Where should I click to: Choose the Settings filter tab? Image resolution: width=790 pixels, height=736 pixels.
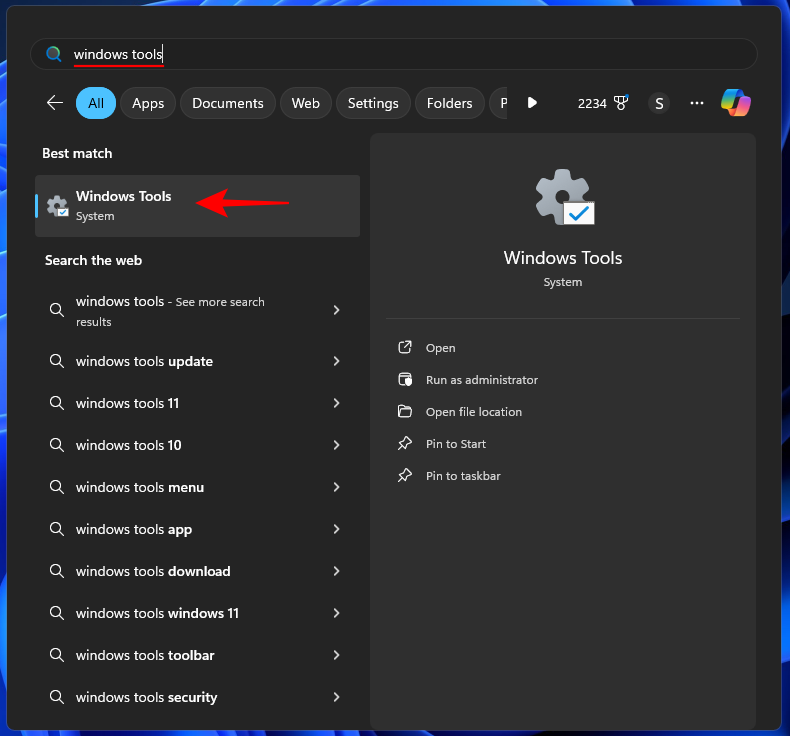373,103
